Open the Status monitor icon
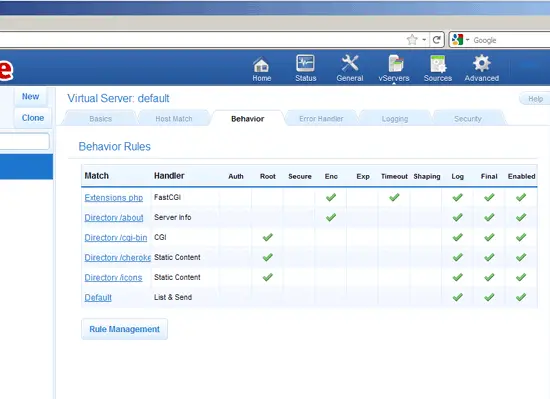Image resolution: width=550 pixels, height=399 pixels. pyautogui.click(x=305, y=63)
